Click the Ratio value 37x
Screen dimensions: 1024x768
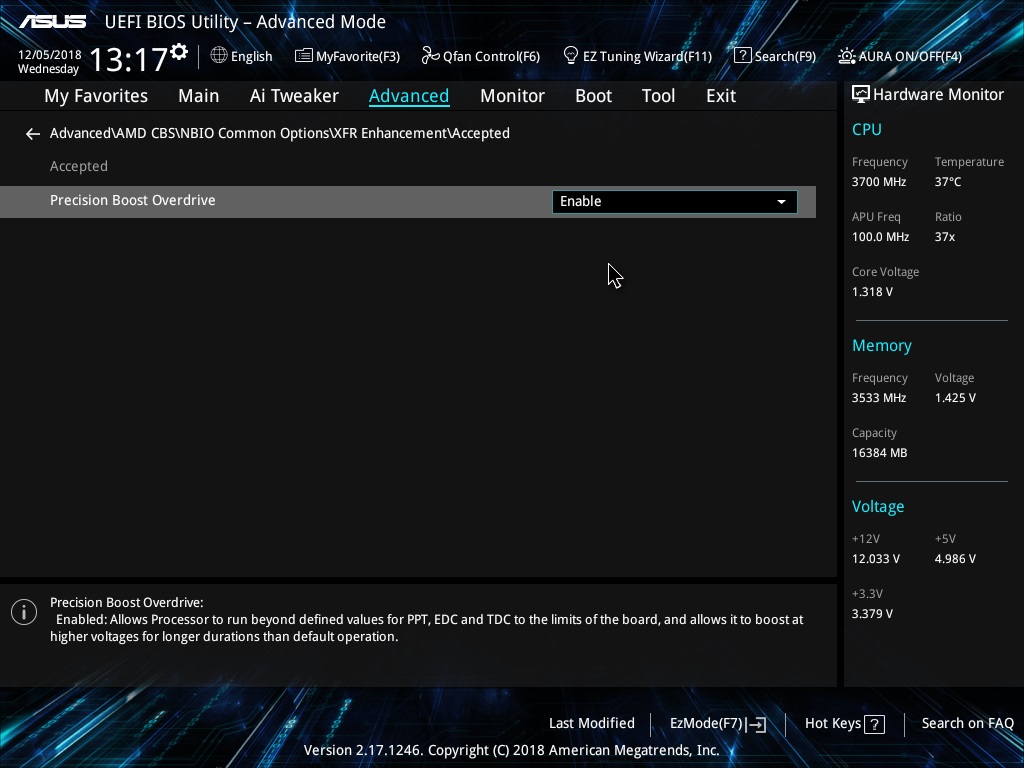click(944, 237)
